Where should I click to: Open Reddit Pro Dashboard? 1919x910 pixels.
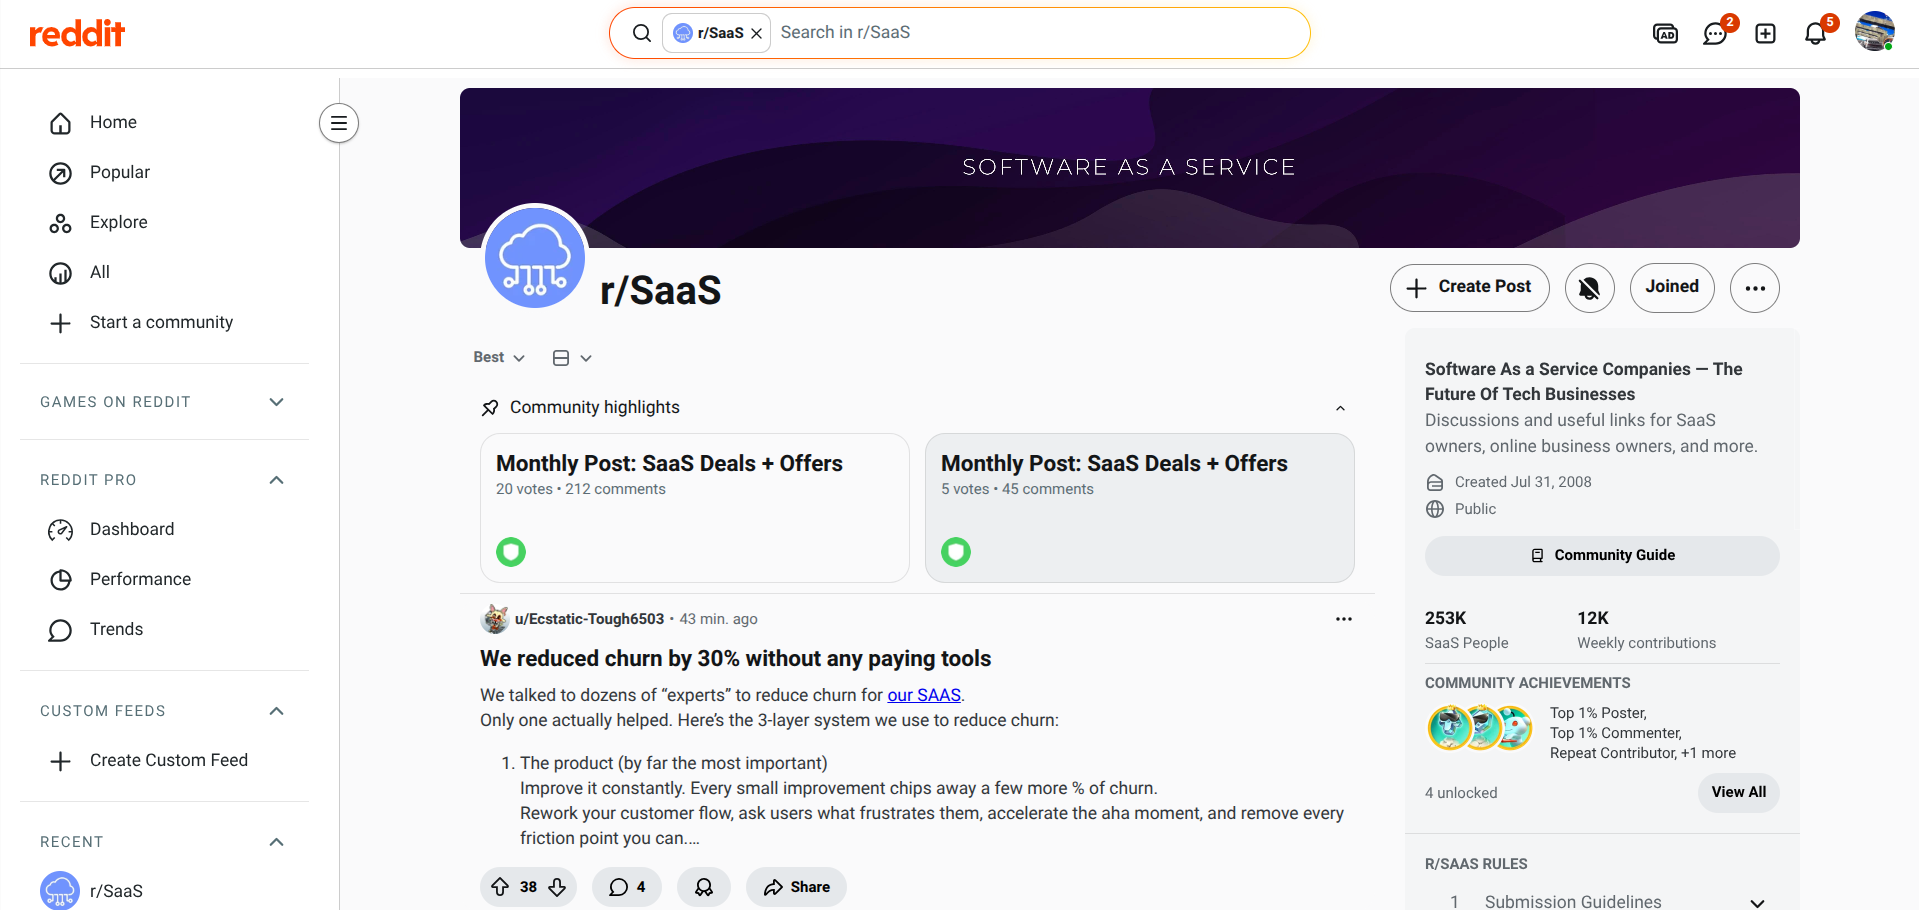pos(131,529)
